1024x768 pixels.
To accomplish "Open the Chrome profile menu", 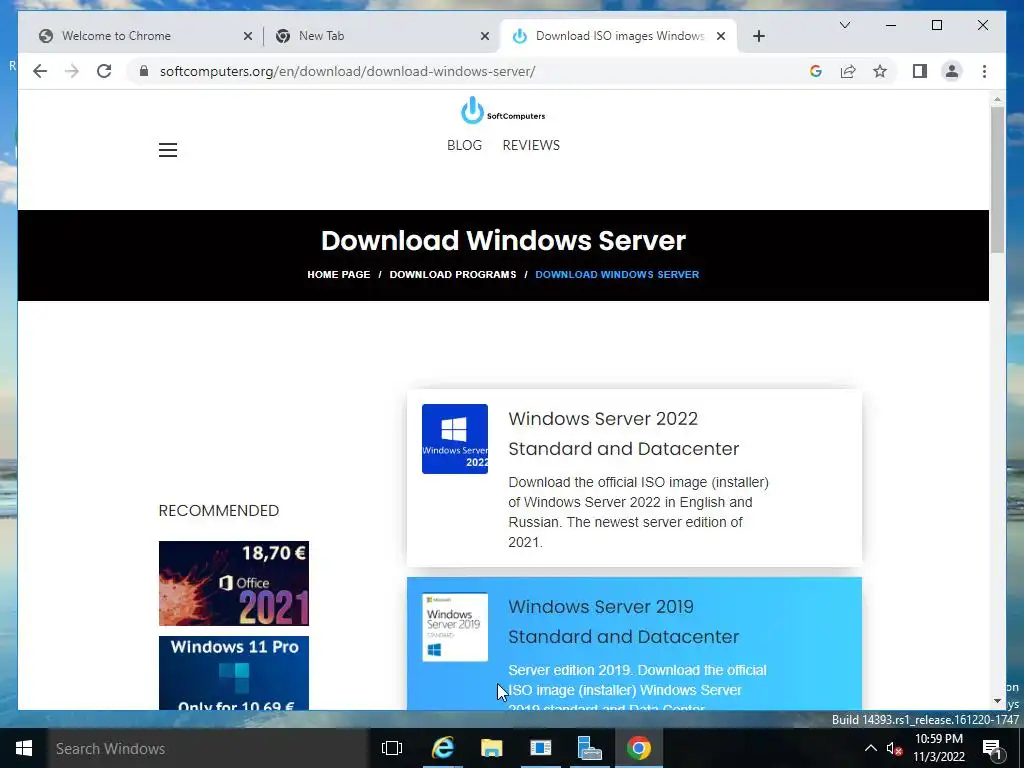I will (x=952, y=71).
